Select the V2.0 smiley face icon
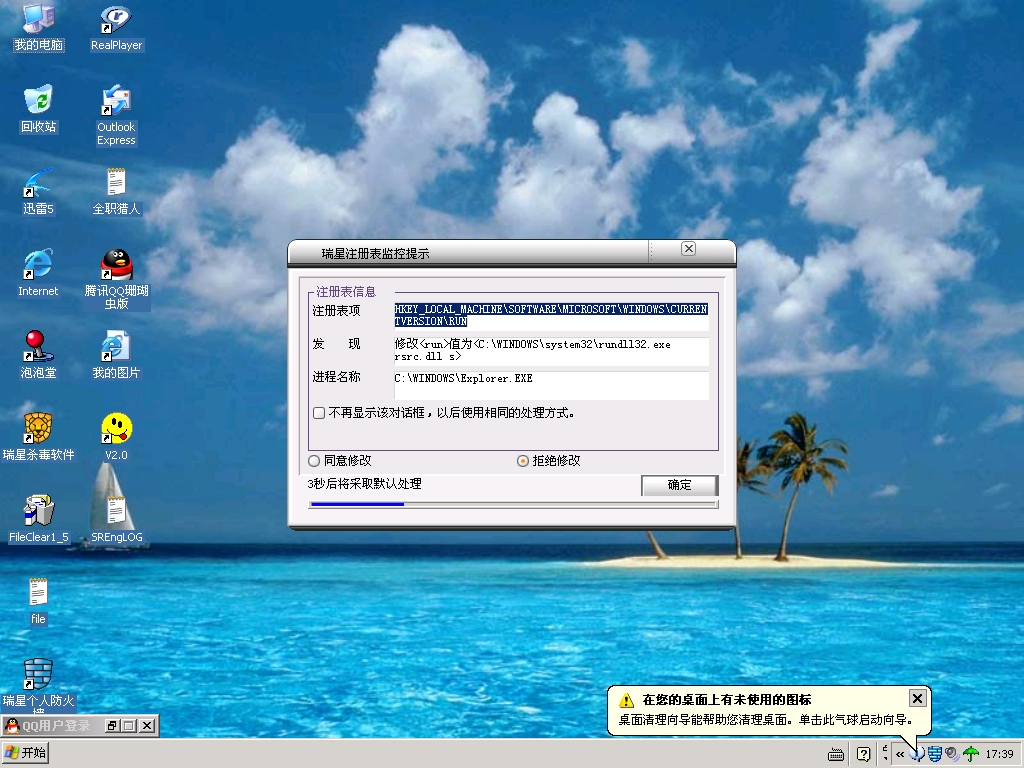1024x768 pixels. pos(116,436)
